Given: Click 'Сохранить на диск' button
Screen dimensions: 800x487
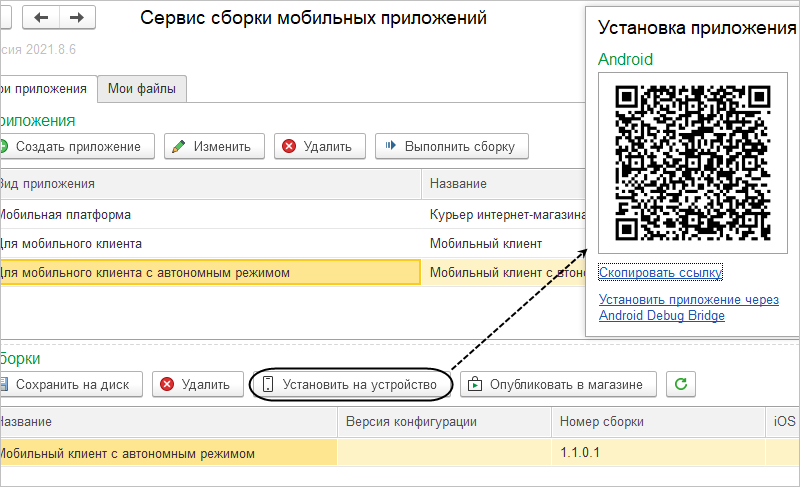Looking at the screenshot, I should pos(70,383).
